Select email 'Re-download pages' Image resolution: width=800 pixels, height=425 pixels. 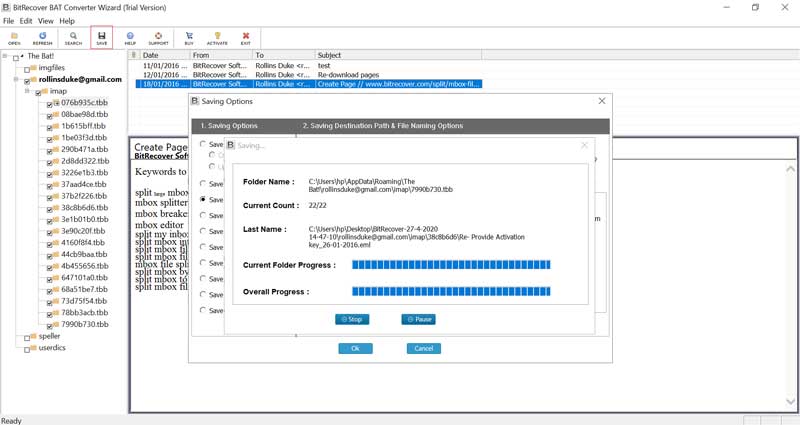tap(308, 75)
